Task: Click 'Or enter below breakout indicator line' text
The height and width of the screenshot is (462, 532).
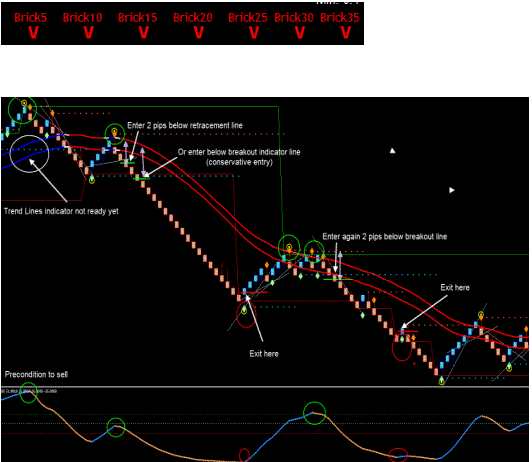Action: coord(239,152)
